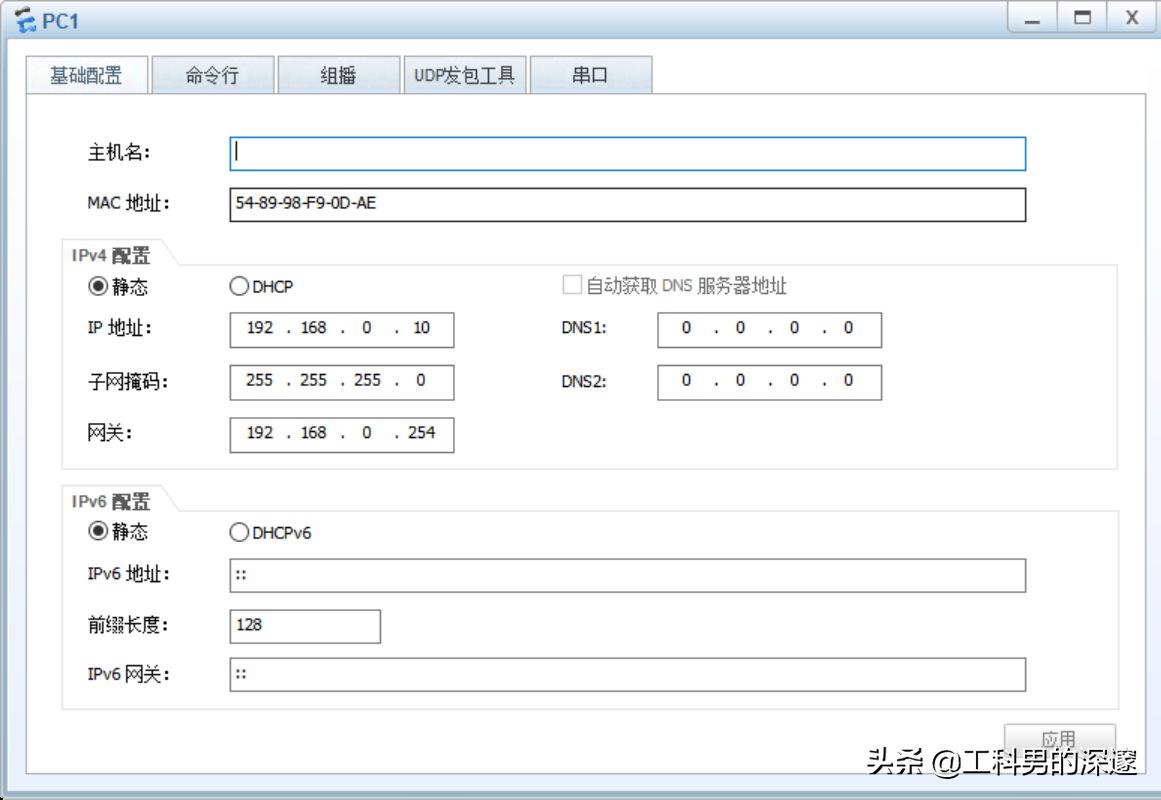Screen dimensions: 1161x800
Task: Click the 应用 apply button
Action: click(1060, 739)
